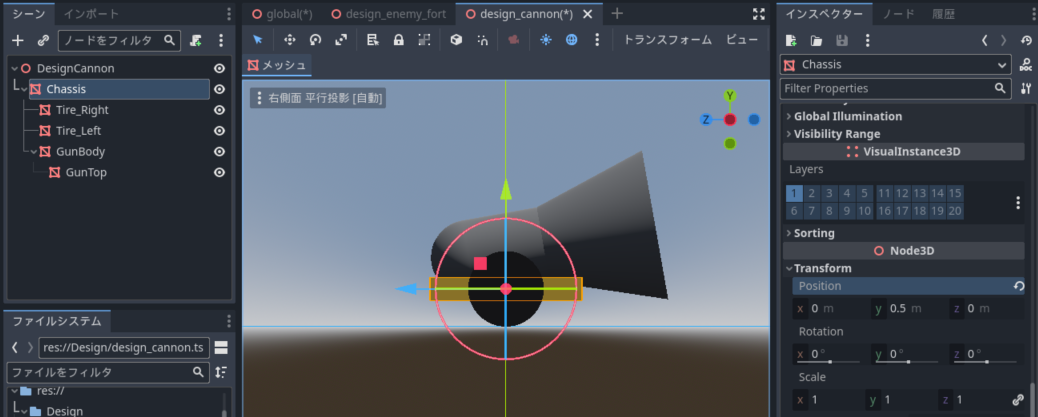Reset the Position property to default
This screenshot has width=1038, height=417.
coord(1019,286)
